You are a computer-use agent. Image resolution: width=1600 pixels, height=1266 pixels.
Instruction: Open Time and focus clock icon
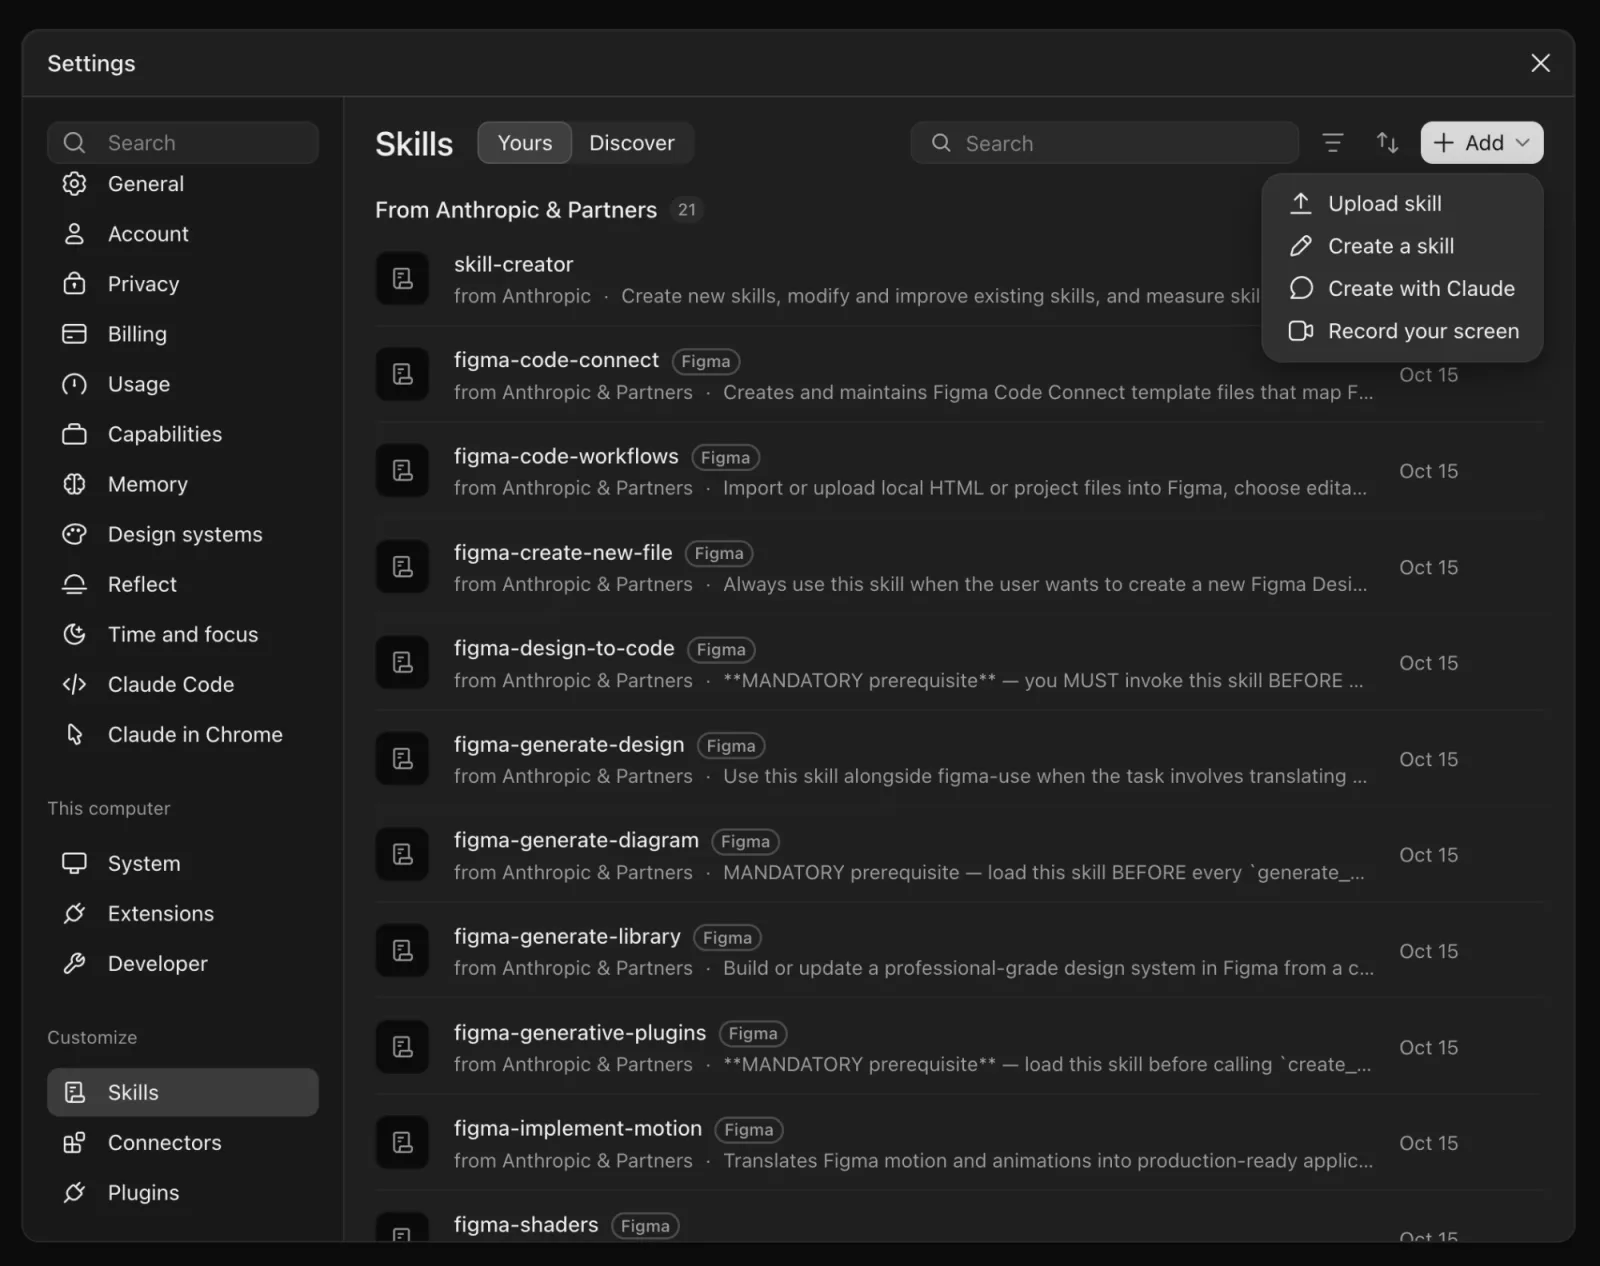(x=75, y=634)
